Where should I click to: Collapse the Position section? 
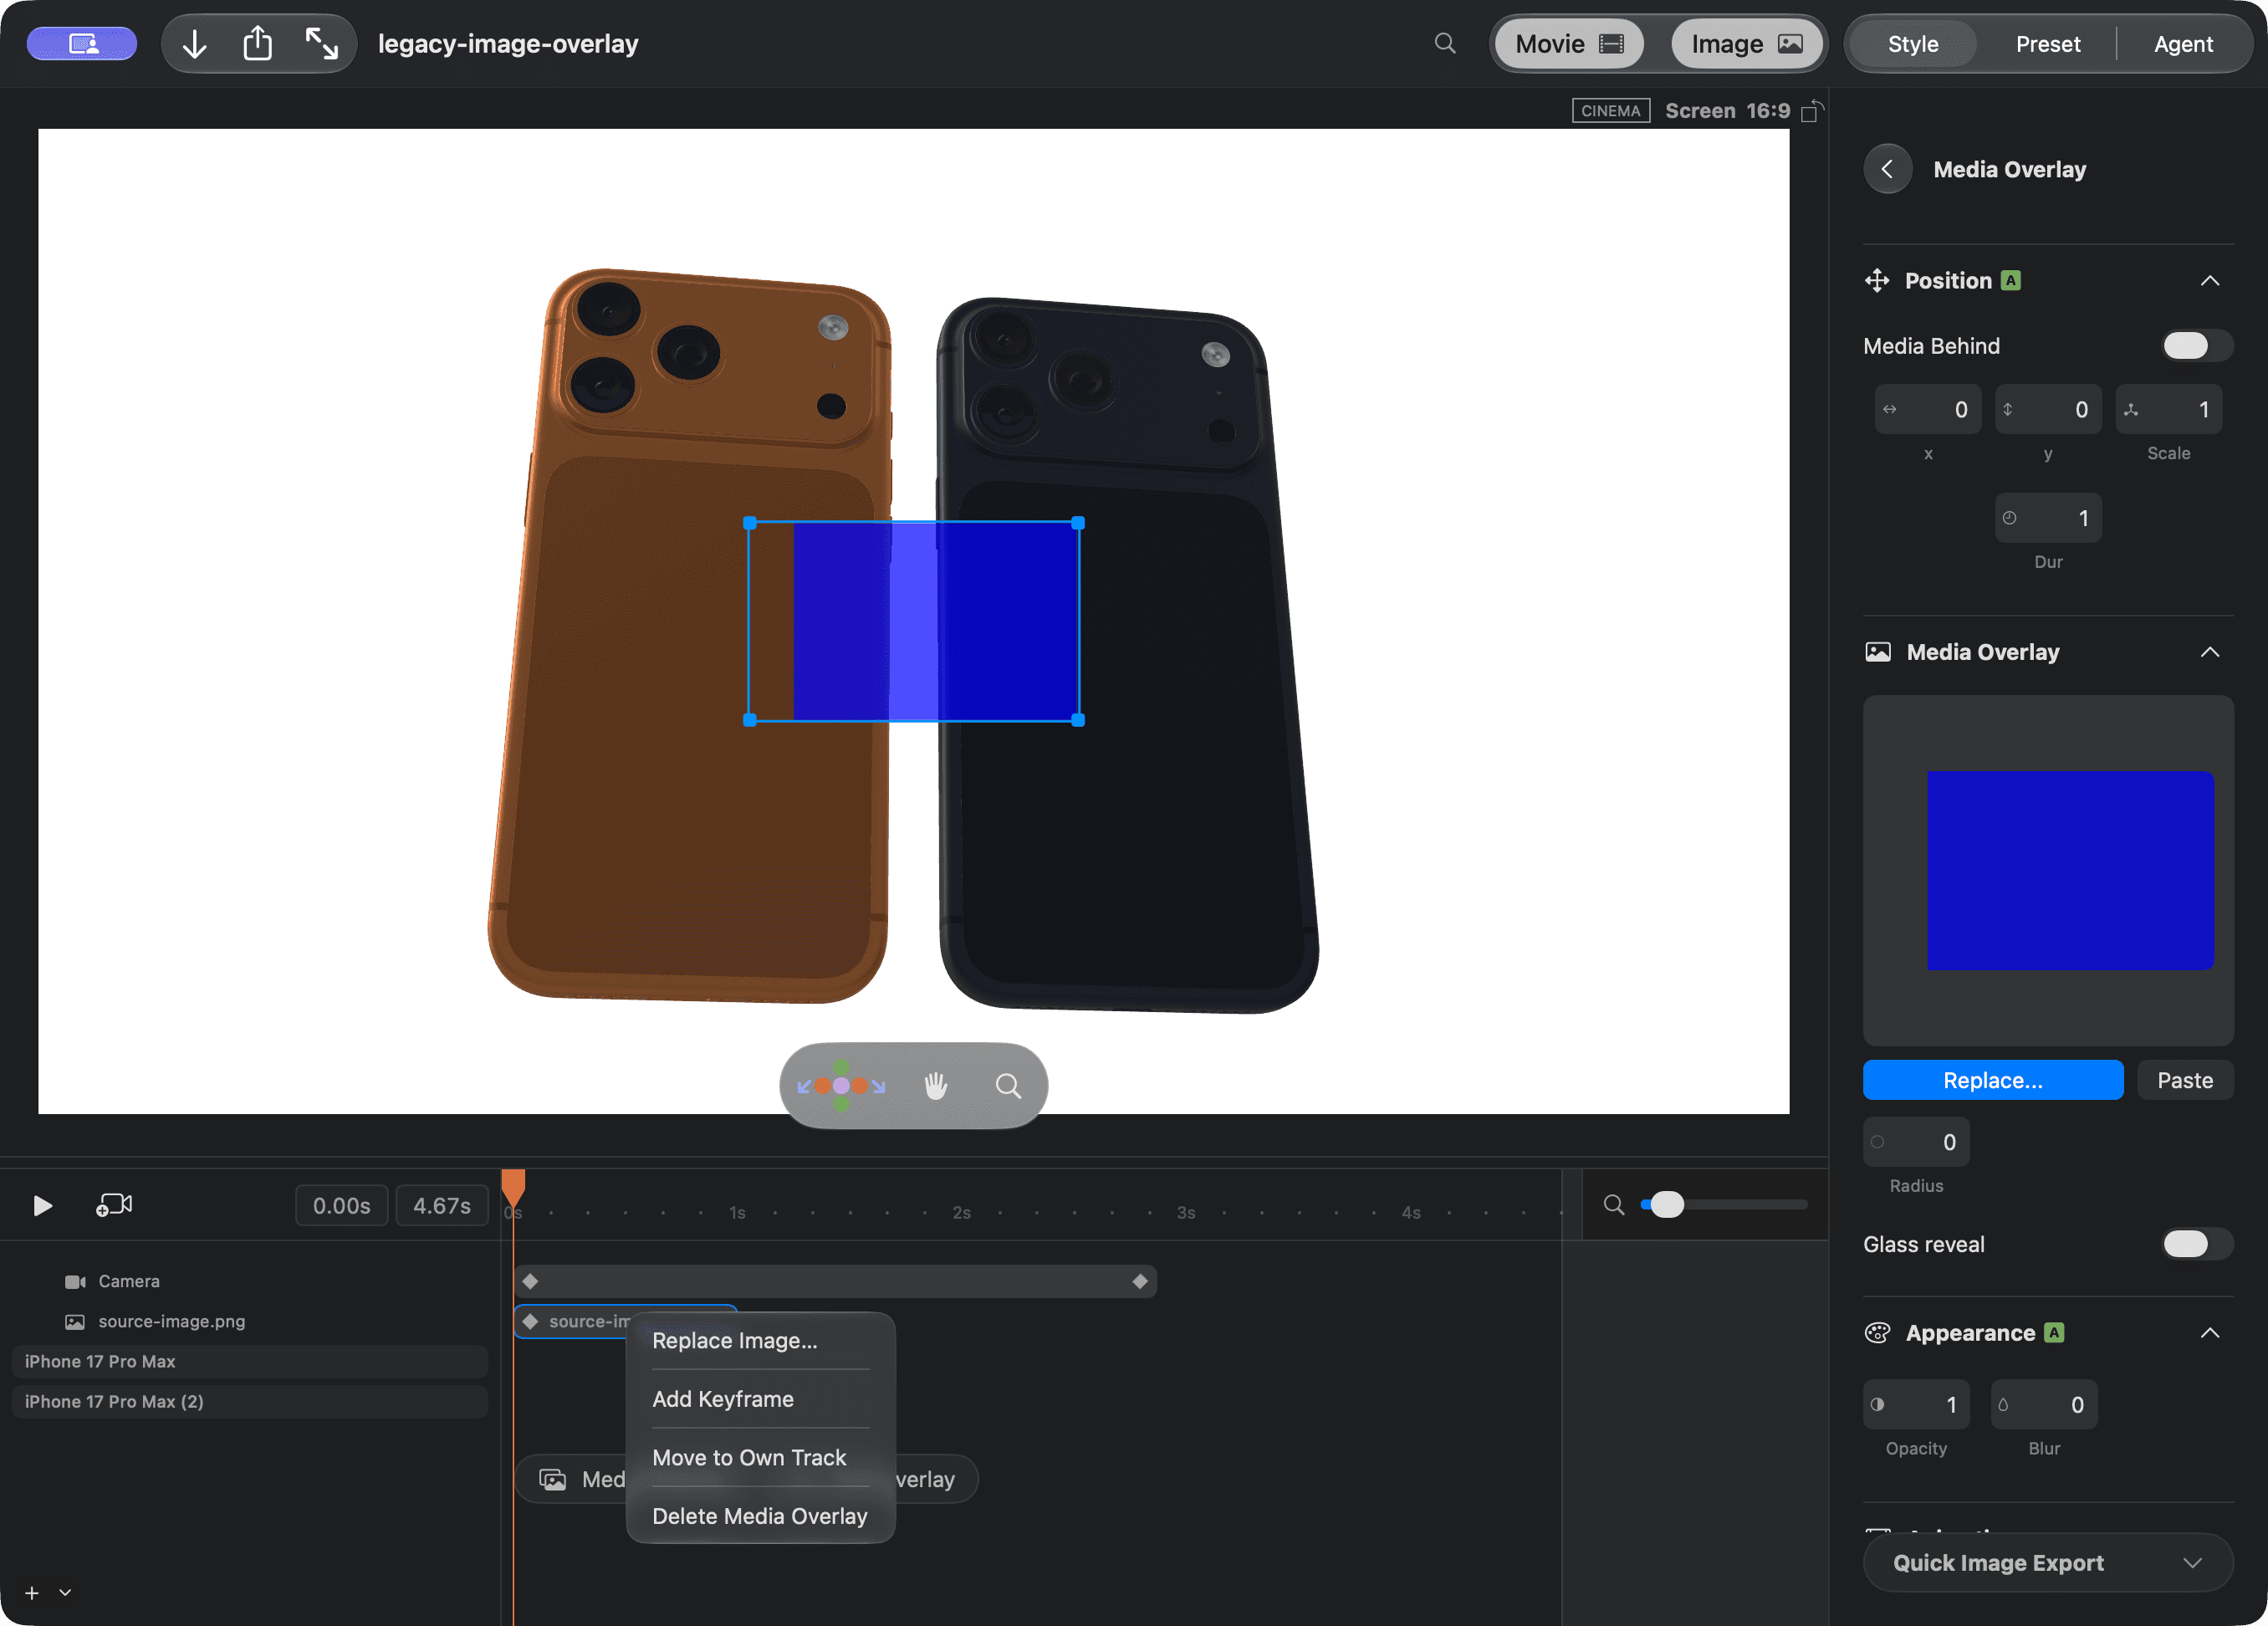[2210, 281]
